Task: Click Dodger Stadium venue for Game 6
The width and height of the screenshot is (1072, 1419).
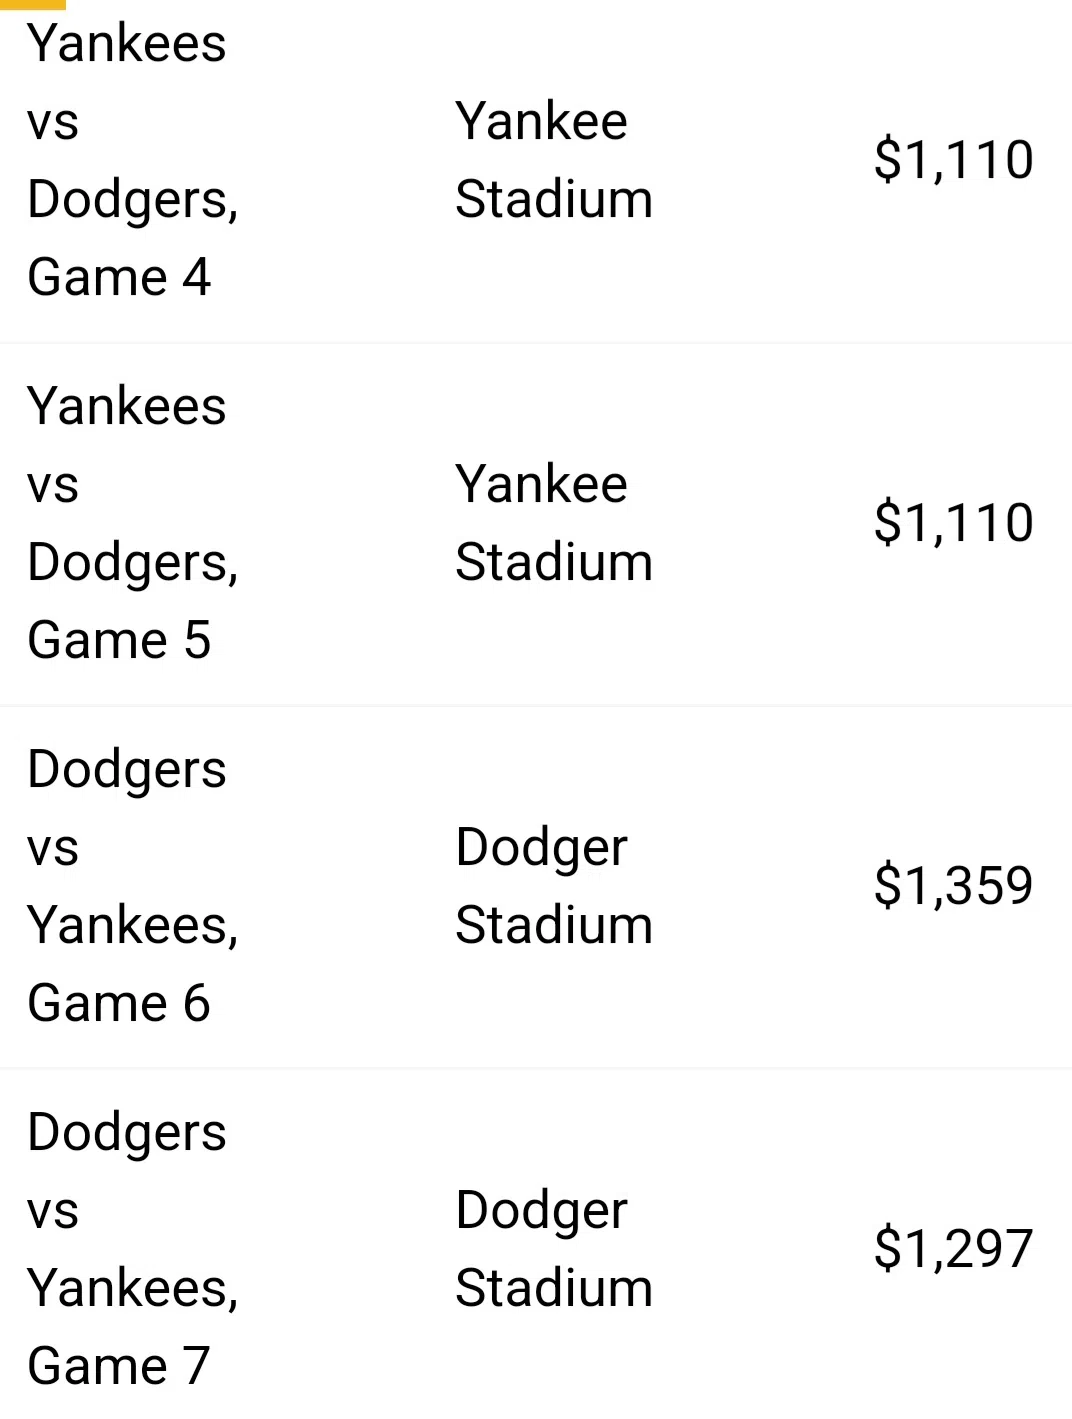Action: [x=554, y=886]
